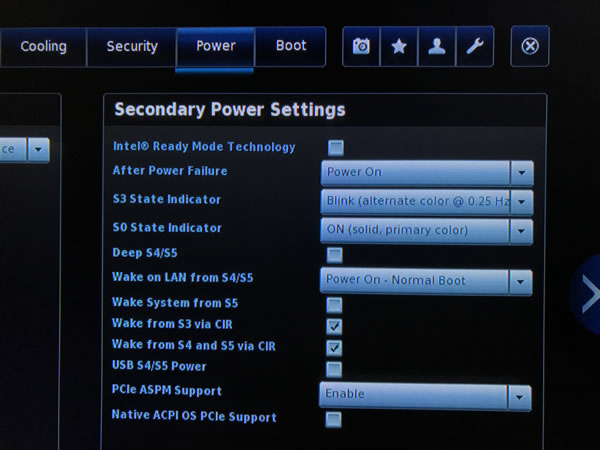
Task: Switch to the Security tab
Action: point(132,47)
